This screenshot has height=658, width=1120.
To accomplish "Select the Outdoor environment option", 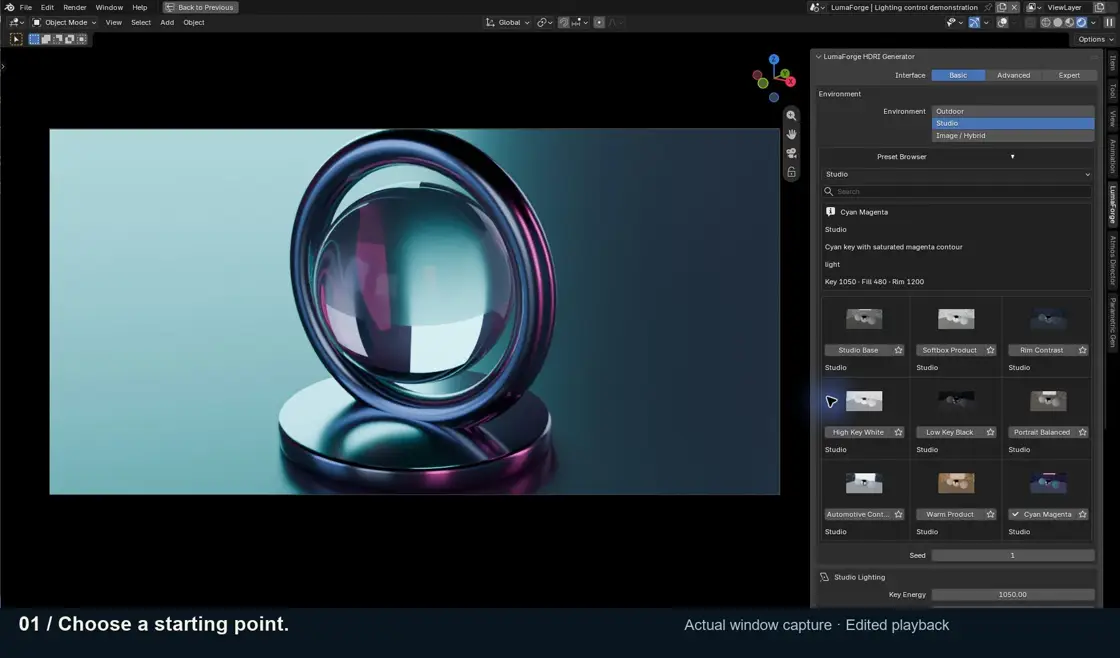I will 1013,111.
